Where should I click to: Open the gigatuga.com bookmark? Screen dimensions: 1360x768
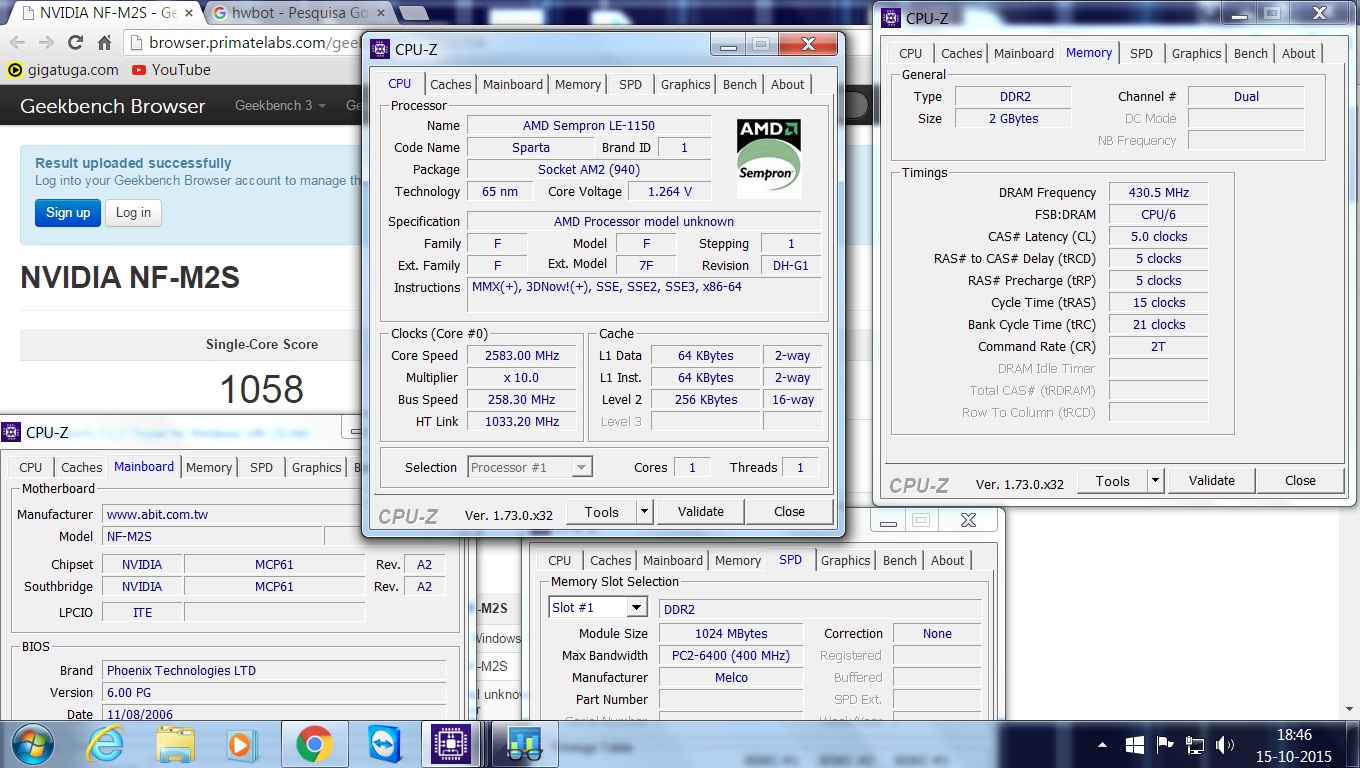click(62, 70)
